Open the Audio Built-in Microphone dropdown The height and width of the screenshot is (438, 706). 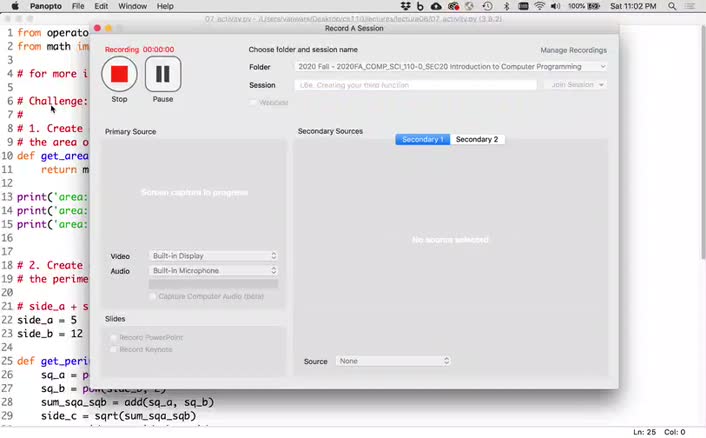[213, 271]
